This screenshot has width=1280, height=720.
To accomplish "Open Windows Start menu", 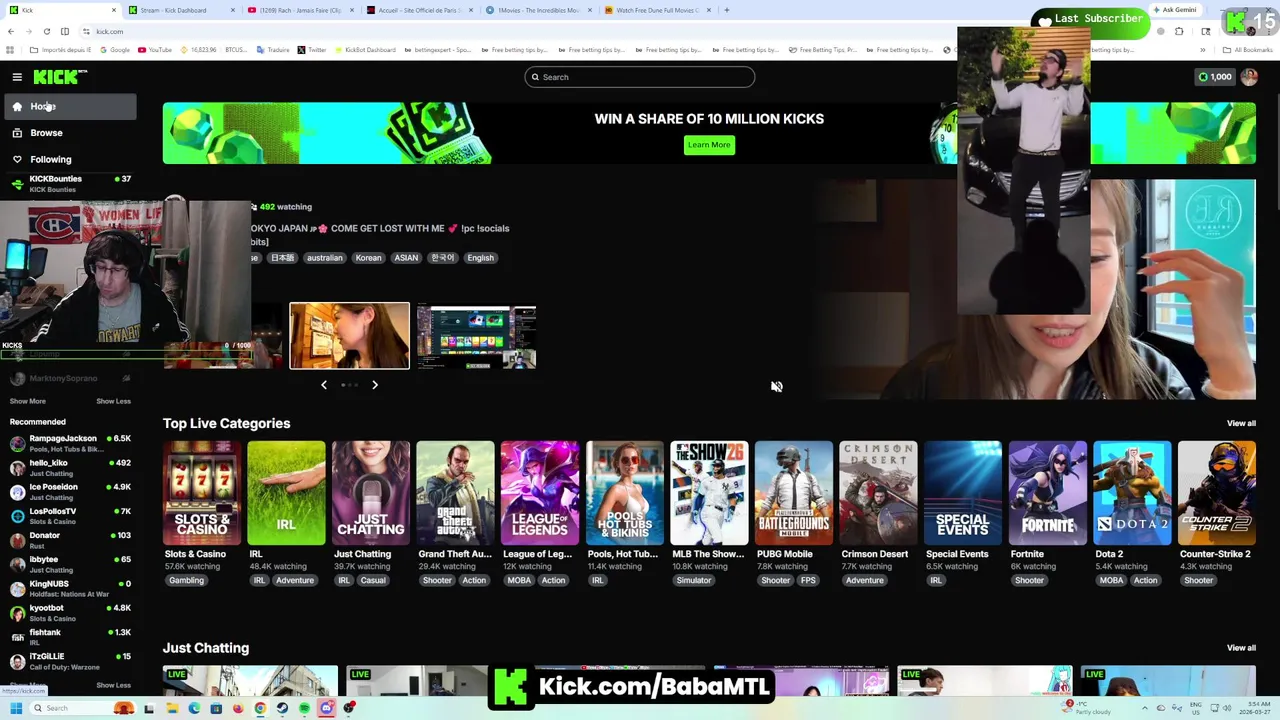I will coord(16,708).
